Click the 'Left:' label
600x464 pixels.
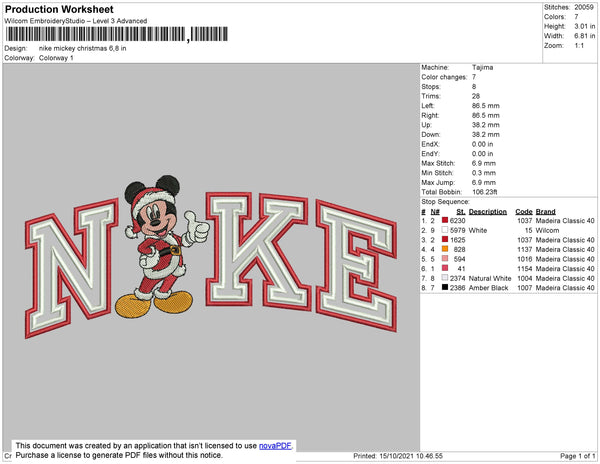tap(427, 106)
